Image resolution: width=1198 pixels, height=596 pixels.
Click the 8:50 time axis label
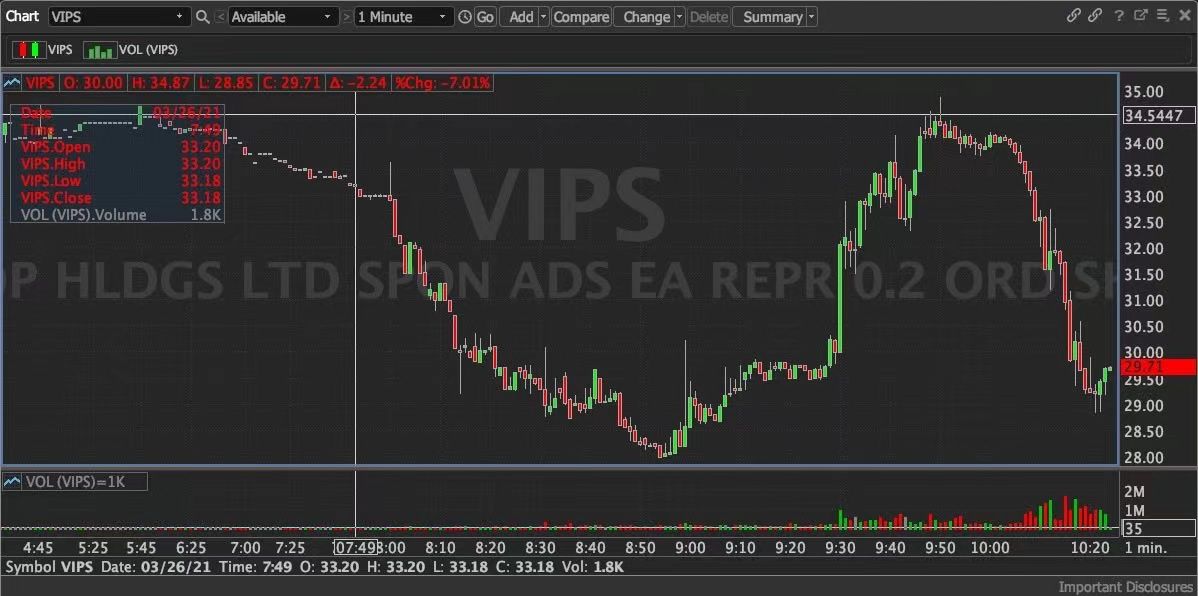click(641, 548)
